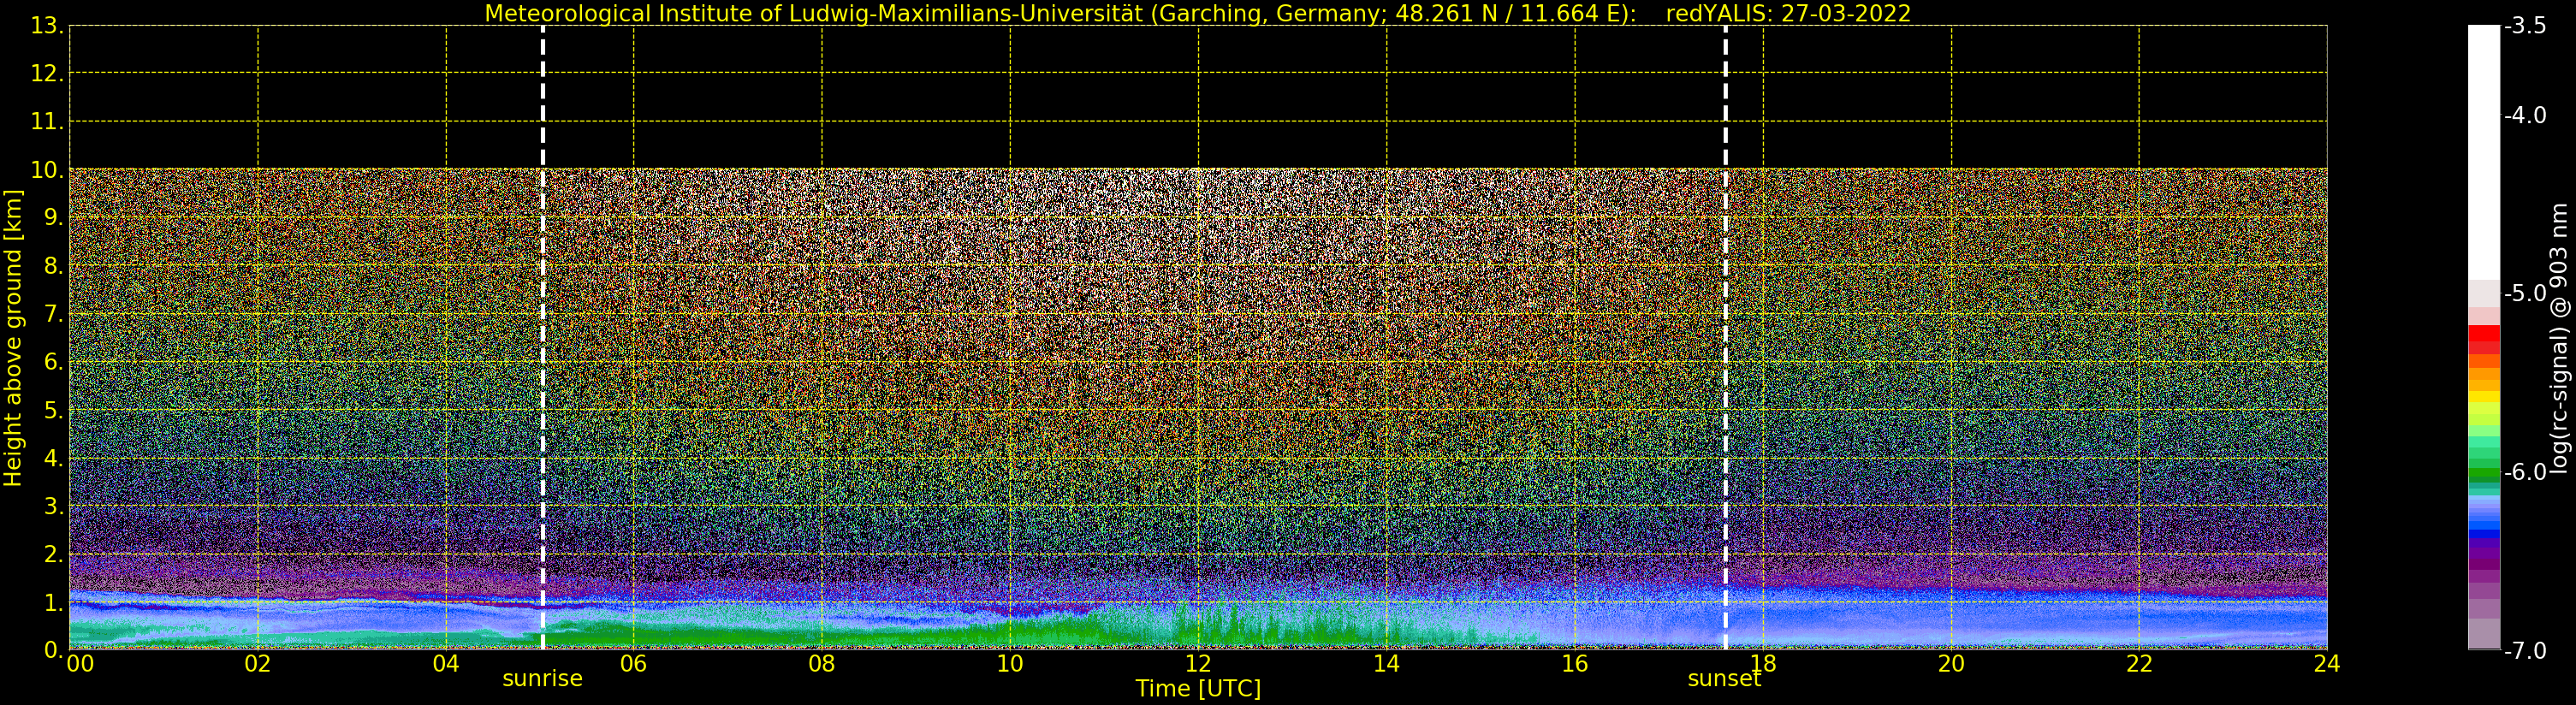Screen dimensions: 2576x705
Task: Click the colorbar tick value '-7.0'
Action: point(2525,651)
